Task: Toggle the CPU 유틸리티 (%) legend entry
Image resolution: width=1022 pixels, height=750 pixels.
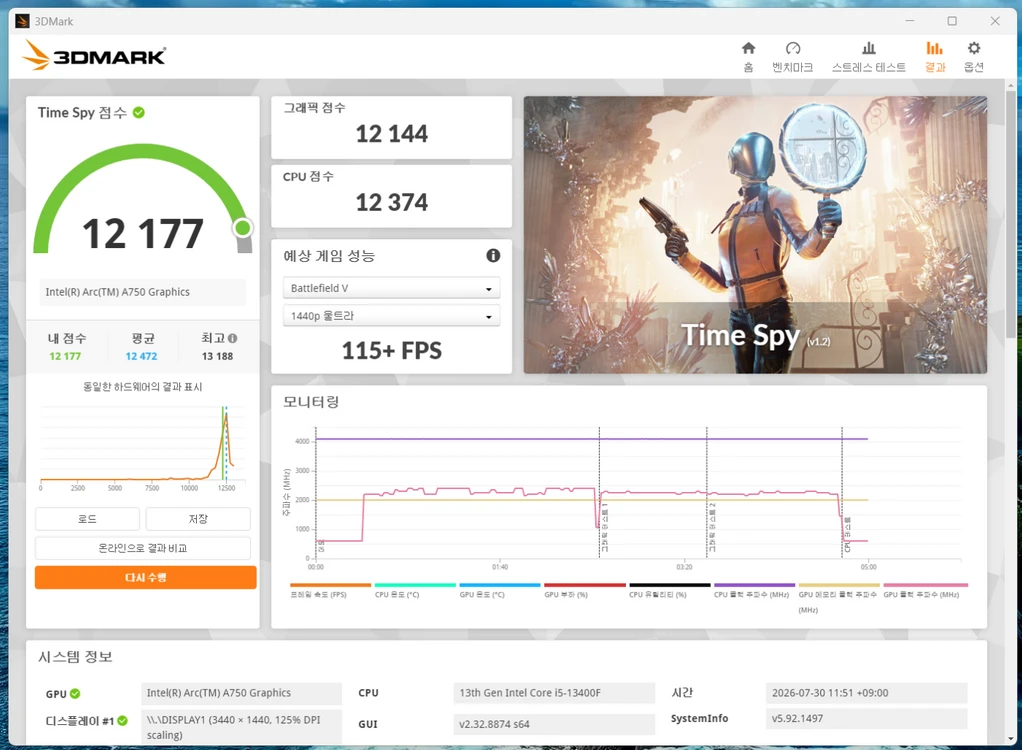Action: coord(669,590)
